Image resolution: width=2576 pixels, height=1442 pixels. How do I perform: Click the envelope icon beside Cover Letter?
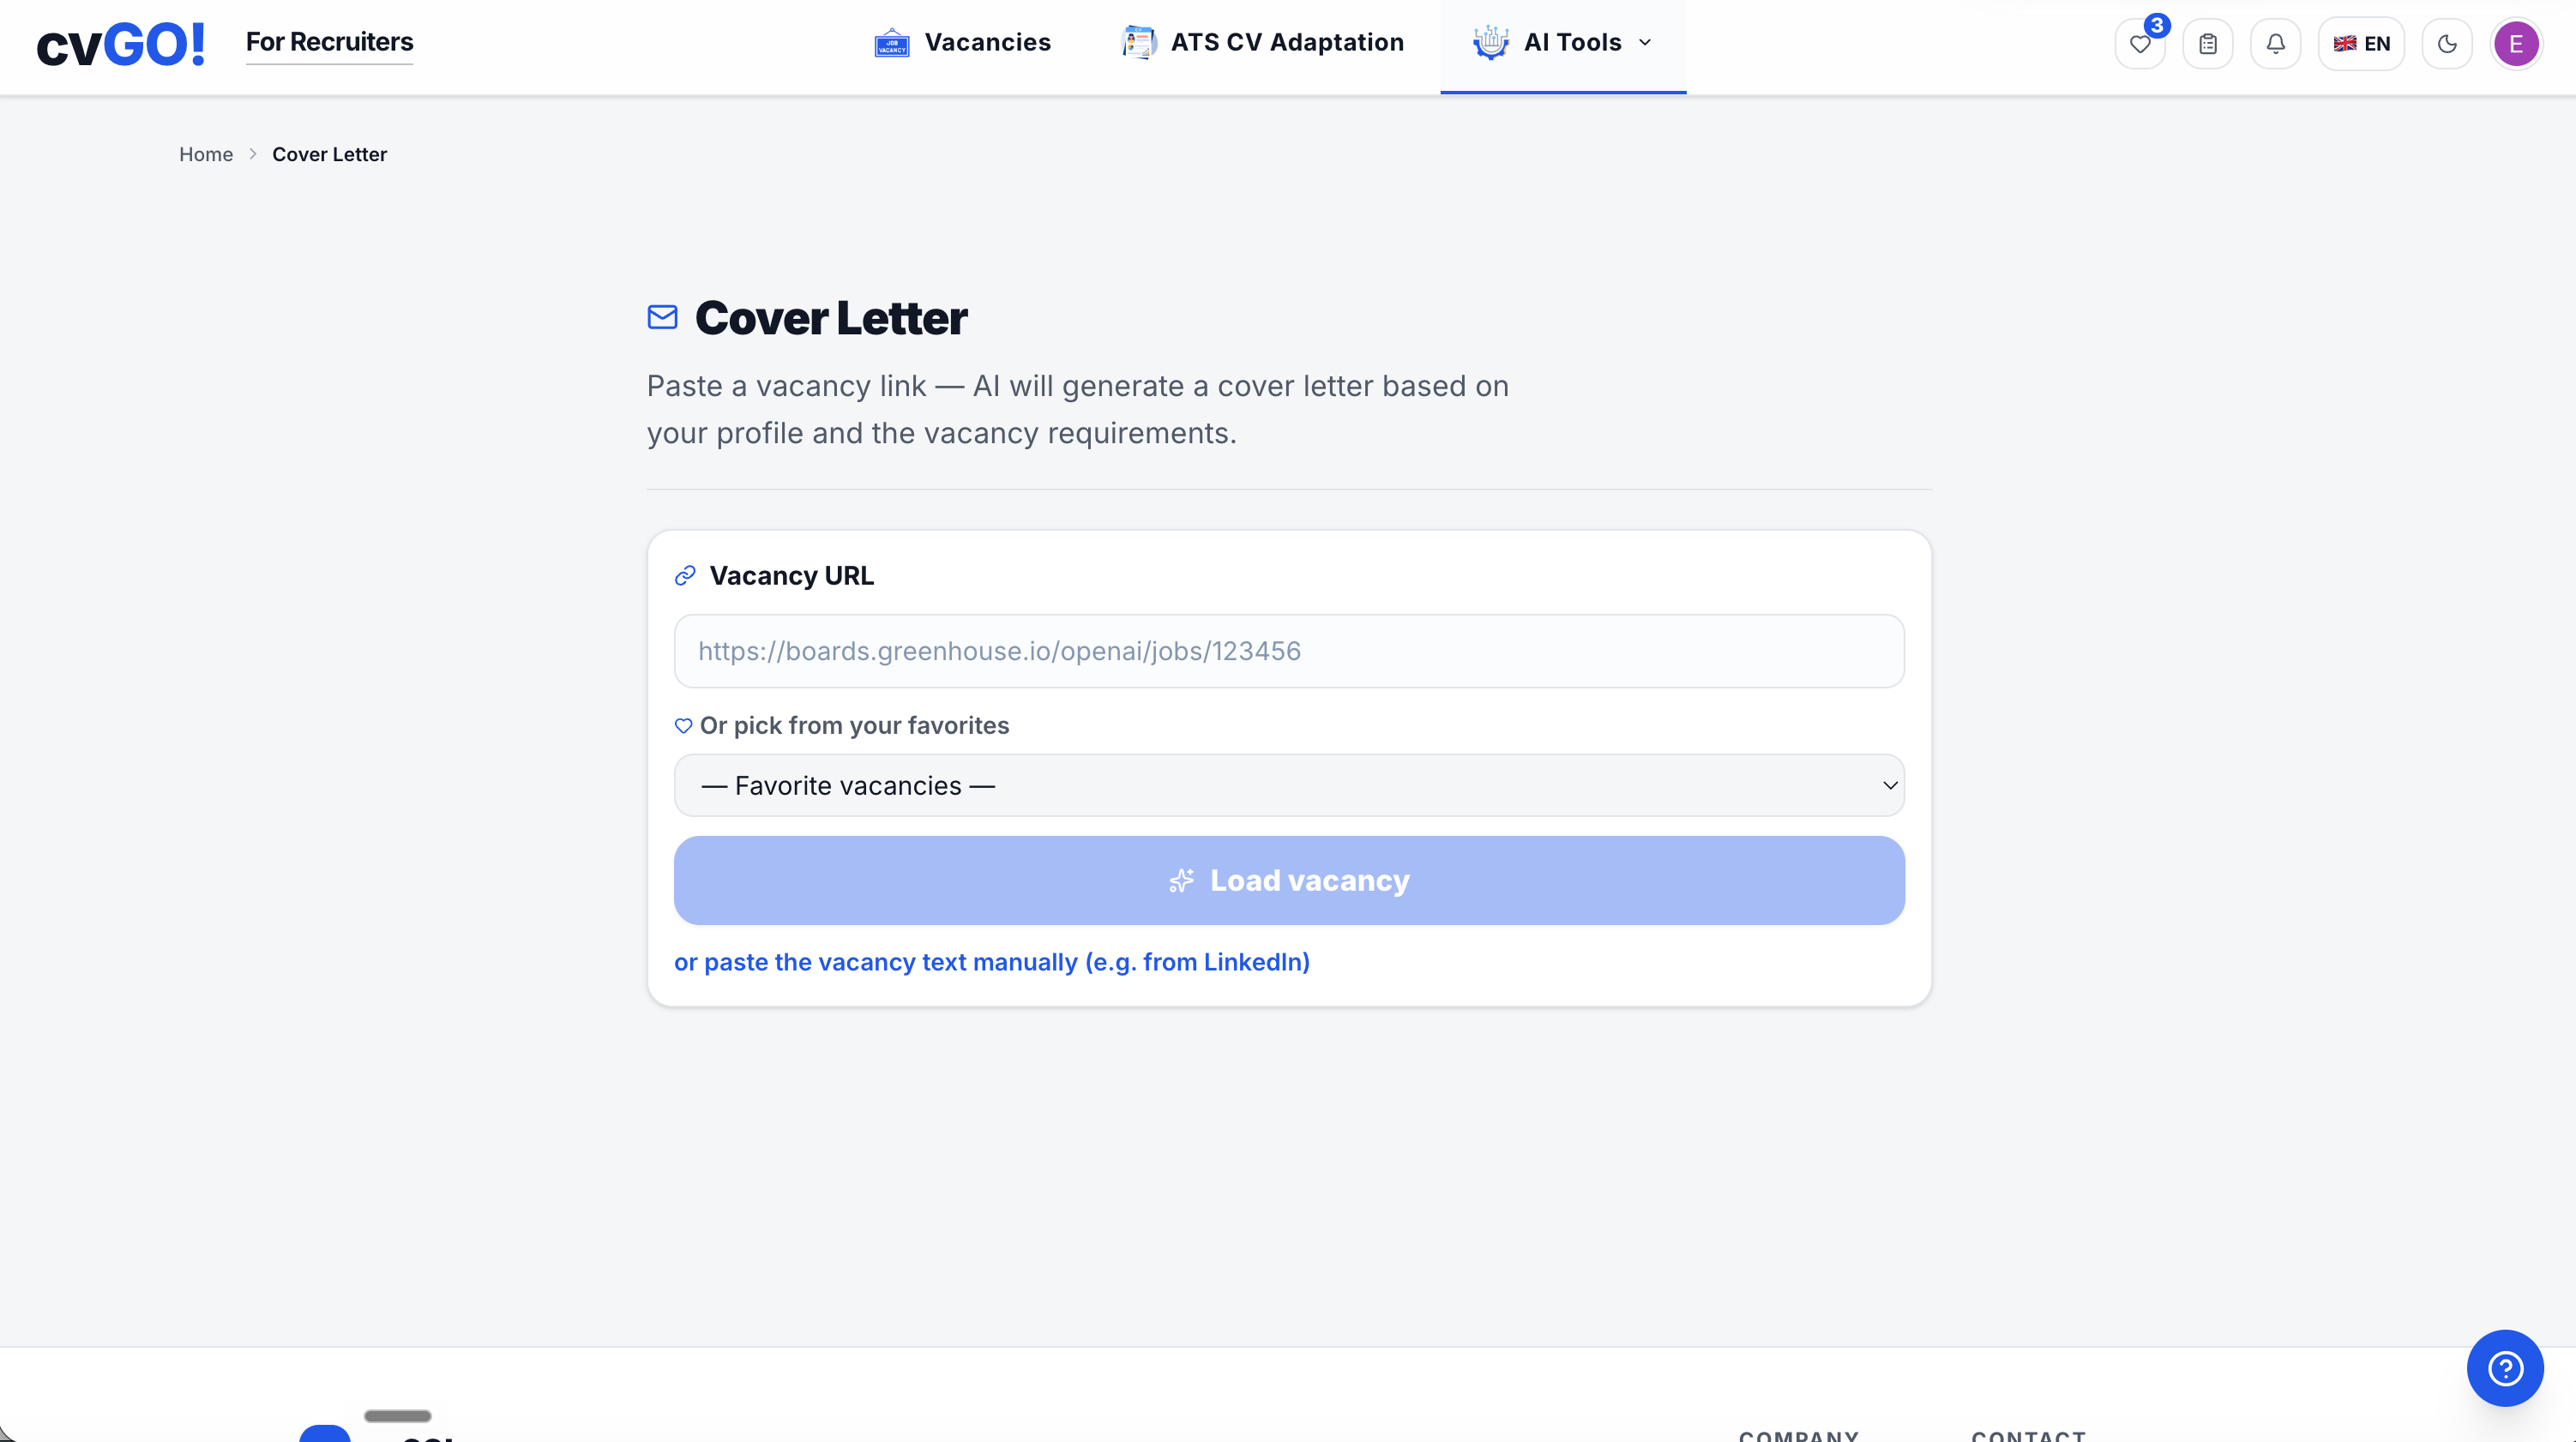coord(662,317)
